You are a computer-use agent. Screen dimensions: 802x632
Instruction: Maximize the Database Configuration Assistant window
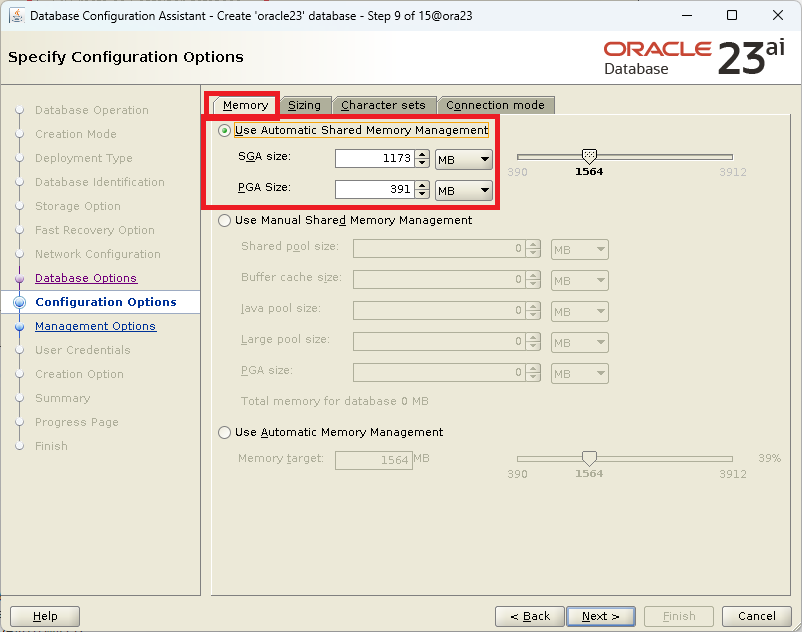[732, 15]
